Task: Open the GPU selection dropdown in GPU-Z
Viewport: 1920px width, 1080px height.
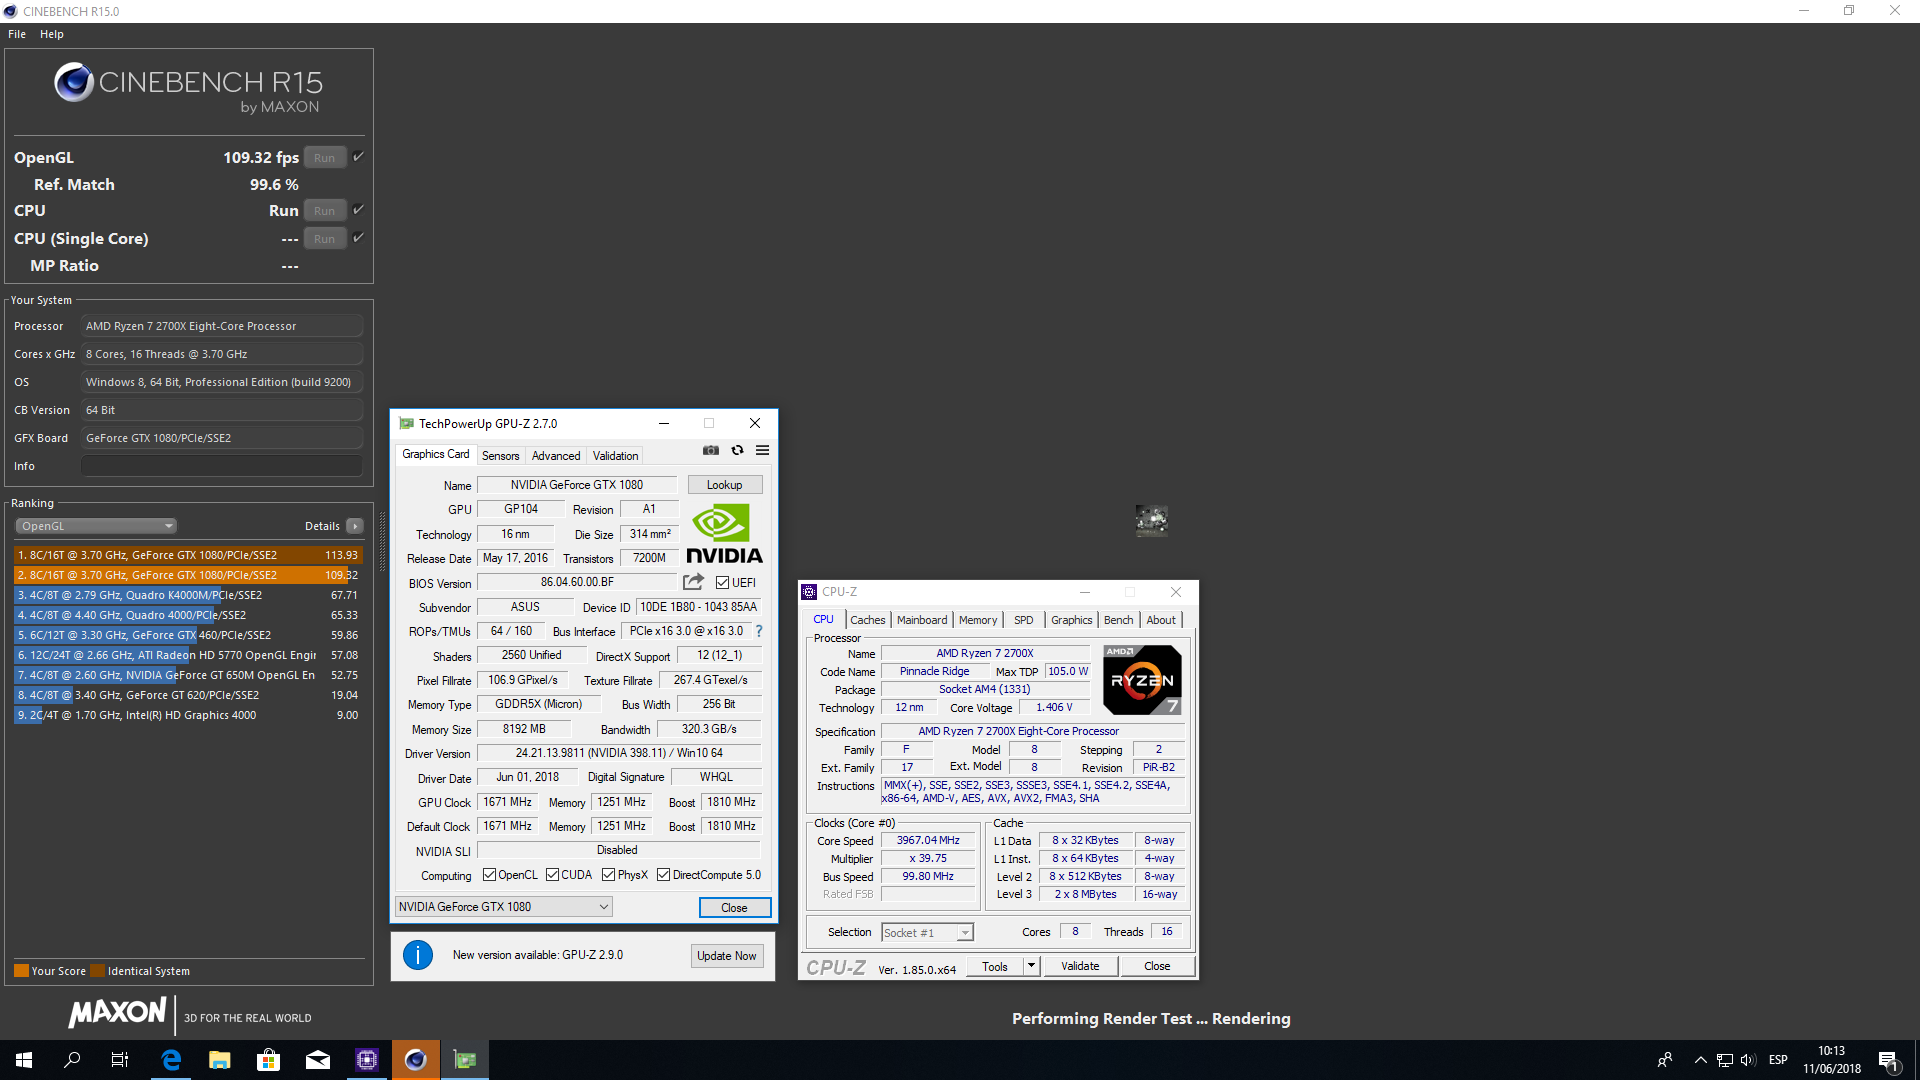Action: point(503,907)
